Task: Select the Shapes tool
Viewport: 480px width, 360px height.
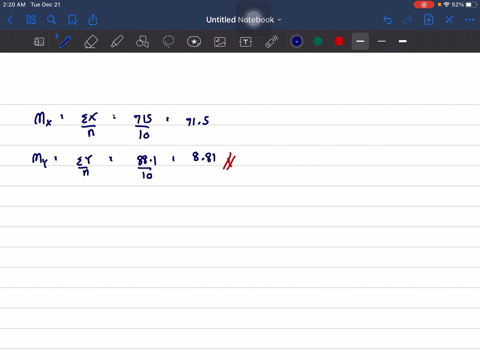Action: pyautogui.click(x=142, y=42)
